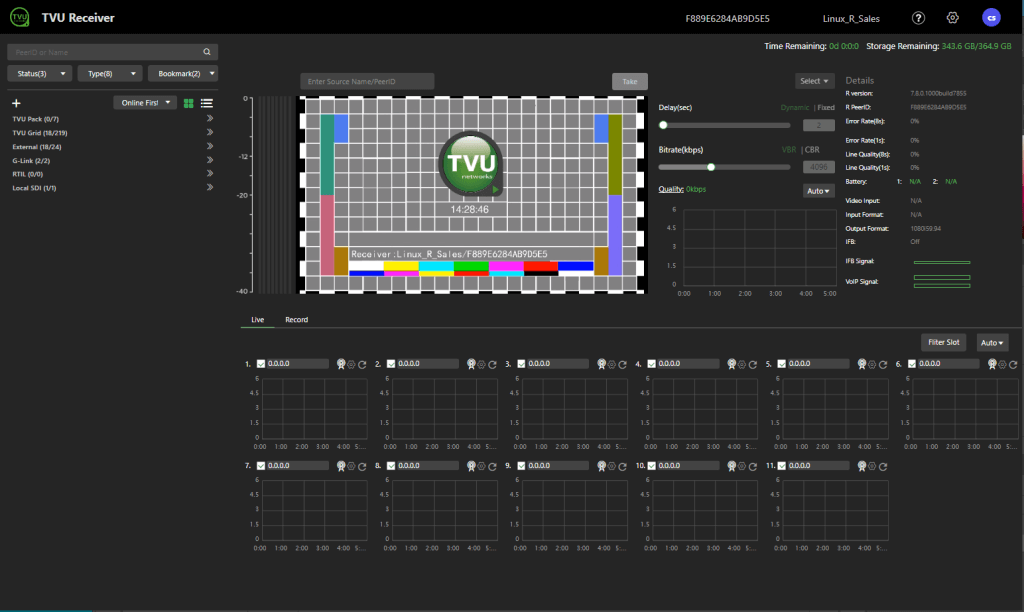The image size is (1024, 612).
Task: Click the Filter Slot button
Action: point(944,342)
